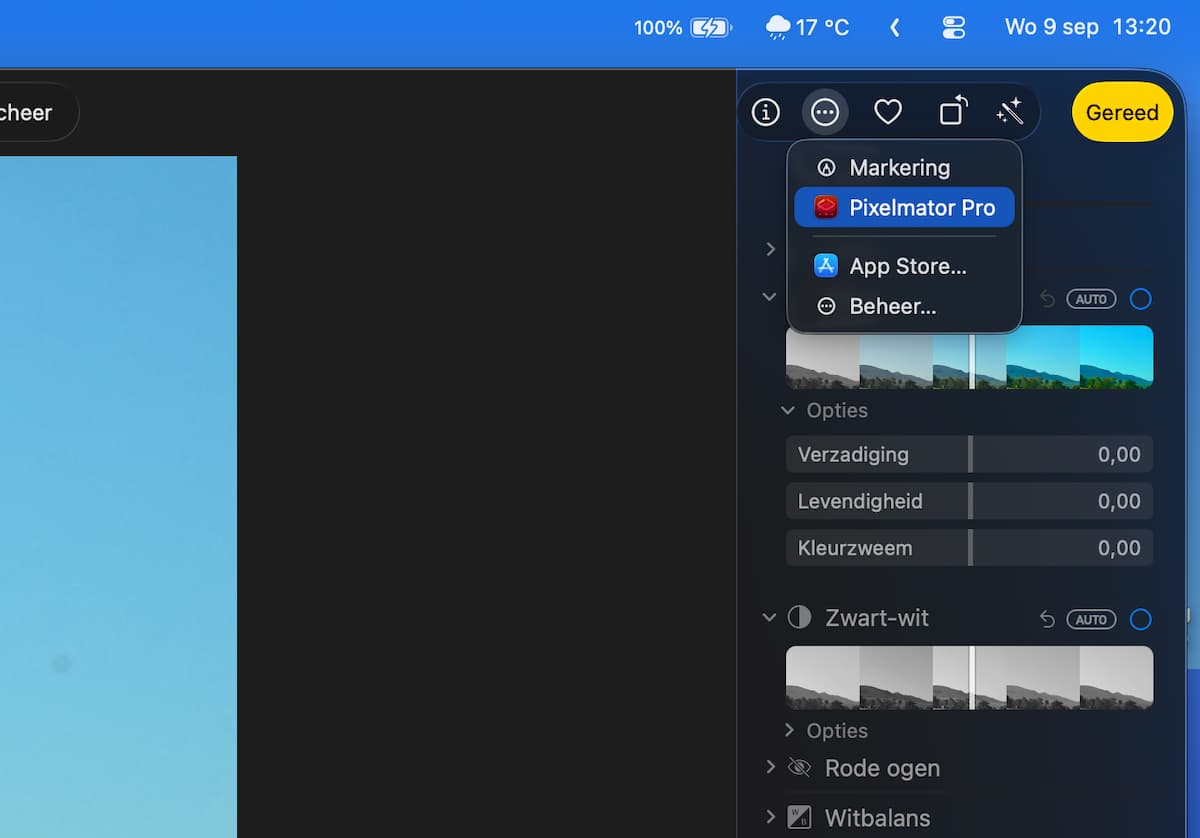Toggle the blue circle for the color adjustment

click(x=1140, y=299)
